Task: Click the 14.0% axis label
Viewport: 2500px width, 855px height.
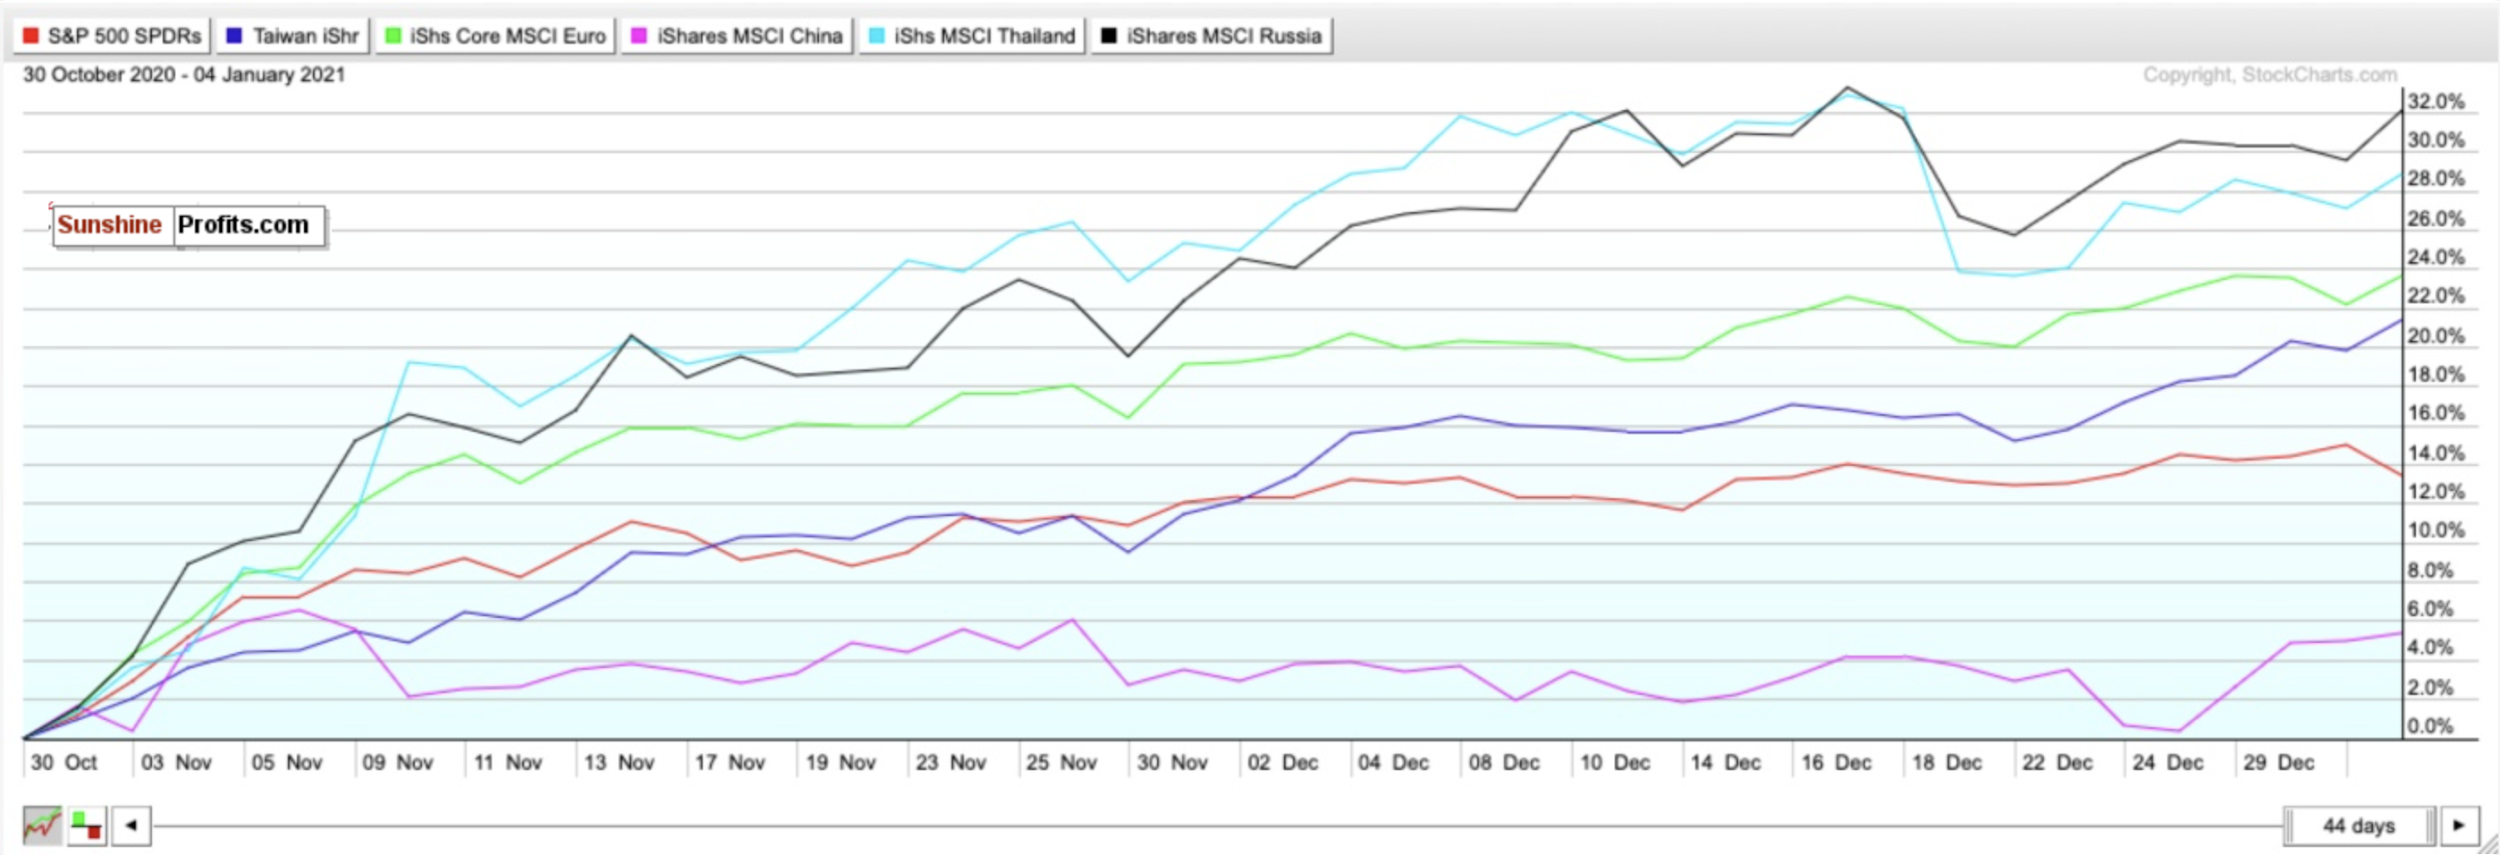Action: [x=2436, y=453]
